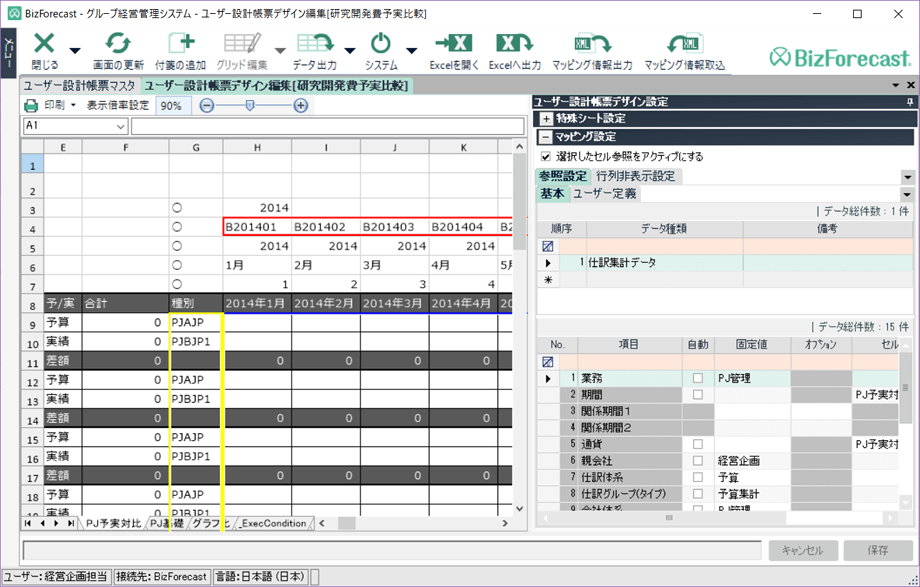
Task: Click the データ種類 column header
Action: click(664, 229)
